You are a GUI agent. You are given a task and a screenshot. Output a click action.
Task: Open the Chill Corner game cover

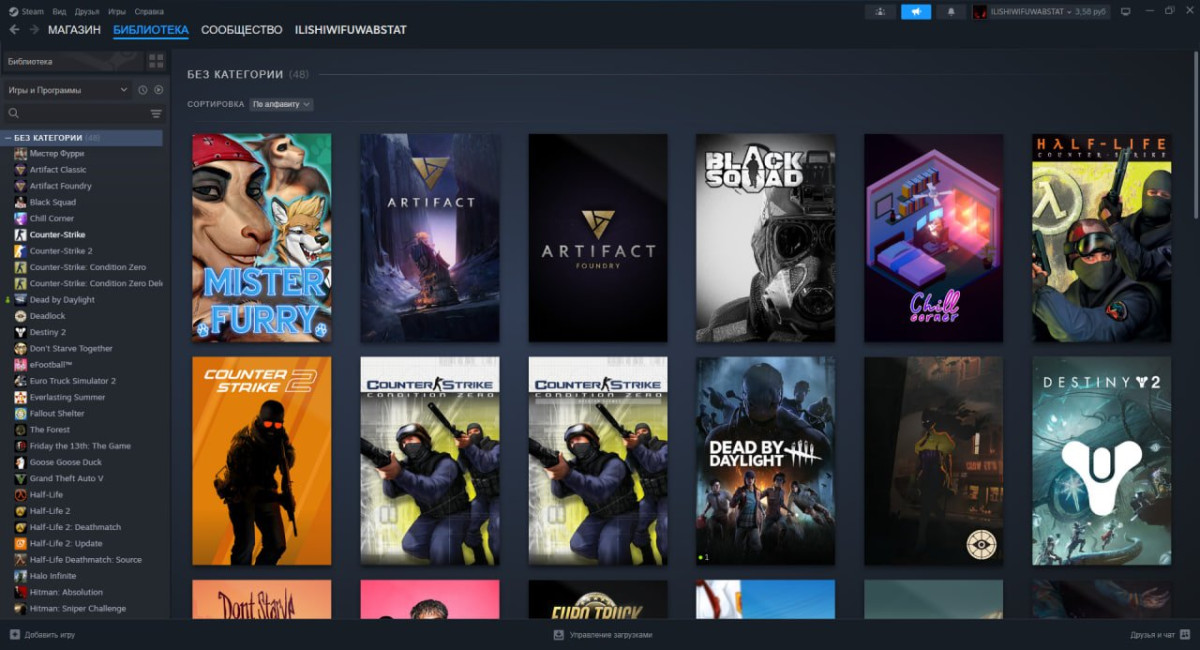point(934,238)
